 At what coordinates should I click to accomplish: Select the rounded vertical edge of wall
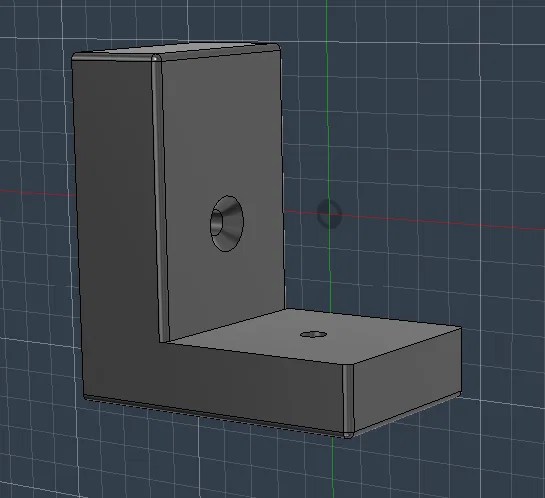160,198
